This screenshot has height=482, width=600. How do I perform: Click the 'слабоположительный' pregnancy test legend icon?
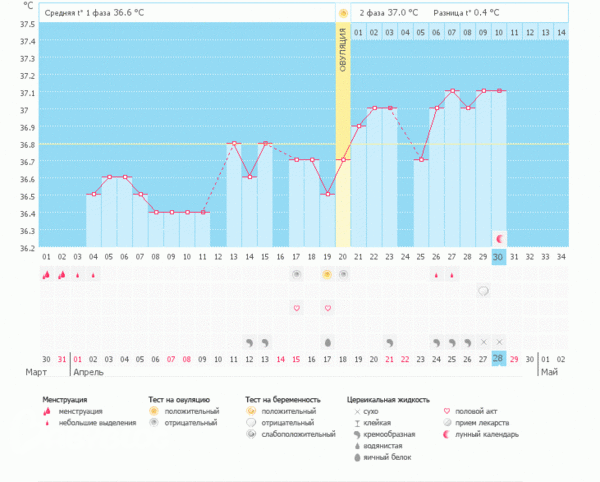[251, 435]
